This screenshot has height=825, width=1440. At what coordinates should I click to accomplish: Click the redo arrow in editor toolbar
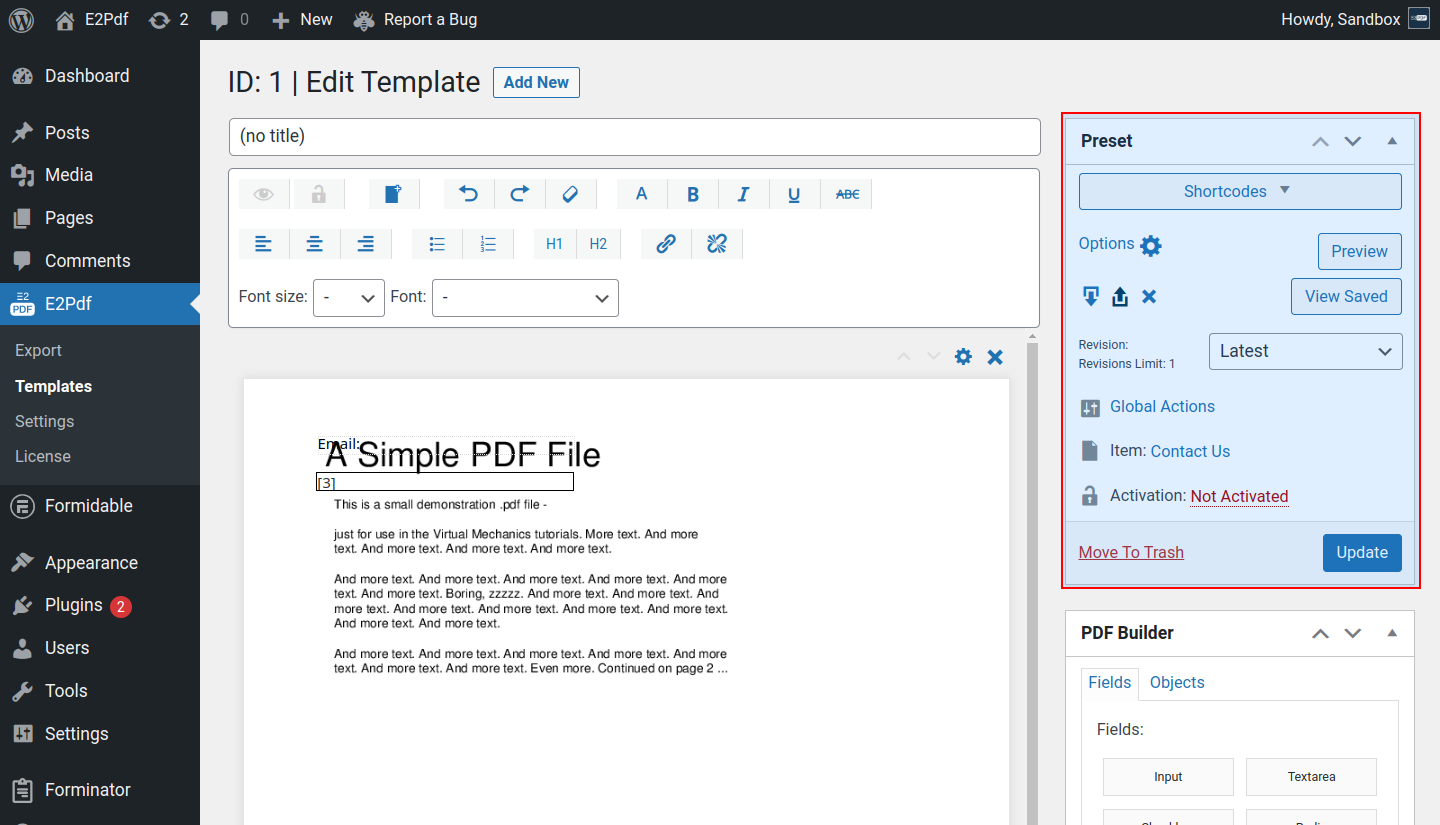(519, 194)
